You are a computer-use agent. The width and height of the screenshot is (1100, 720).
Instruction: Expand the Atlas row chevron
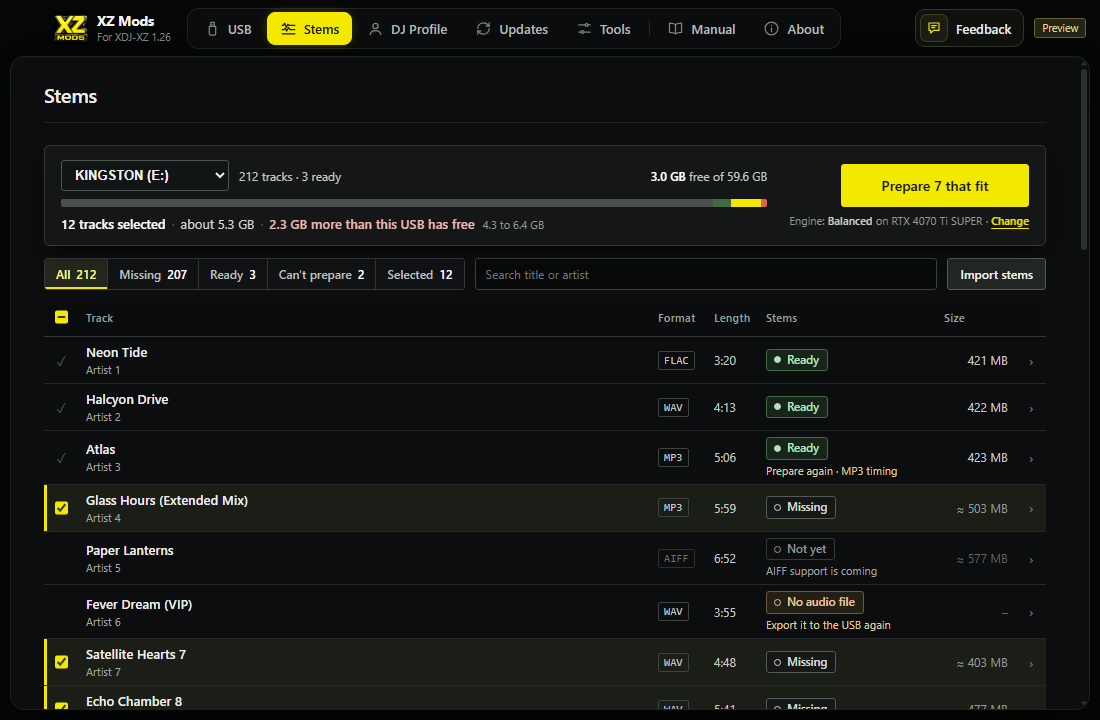click(1031, 459)
